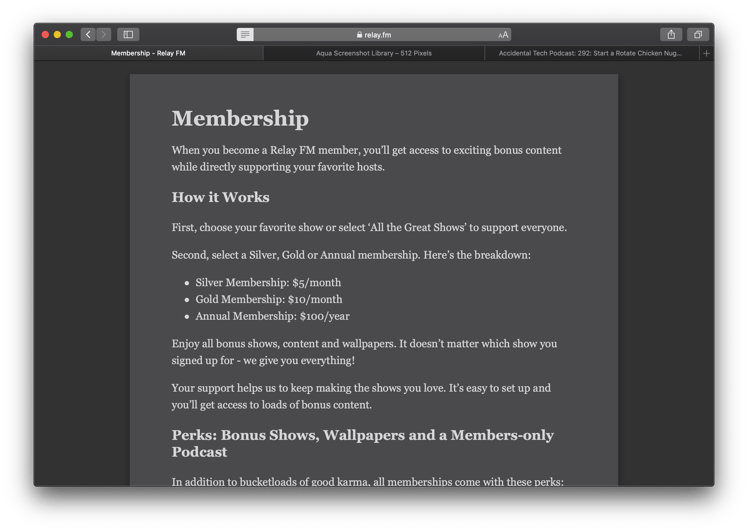The height and width of the screenshot is (531, 748).
Task: Switch to Accidental Tech Podcast tab
Action: click(592, 53)
